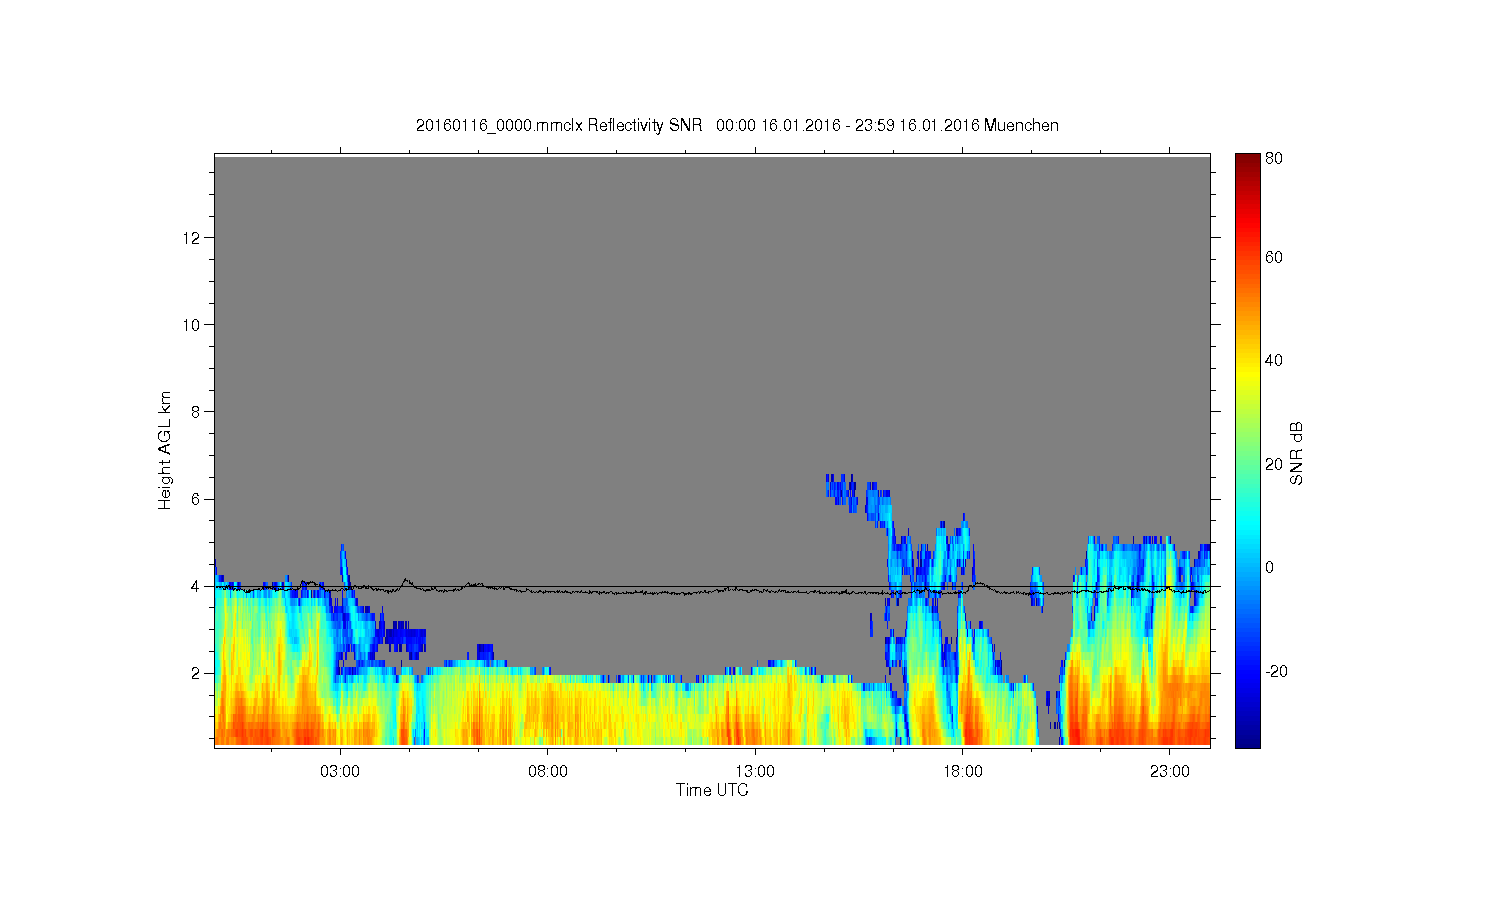The width and height of the screenshot is (1500, 900).
Task: Click the "Muenchen" location text in title
Action: pyautogui.click(x=1021, y=125)
